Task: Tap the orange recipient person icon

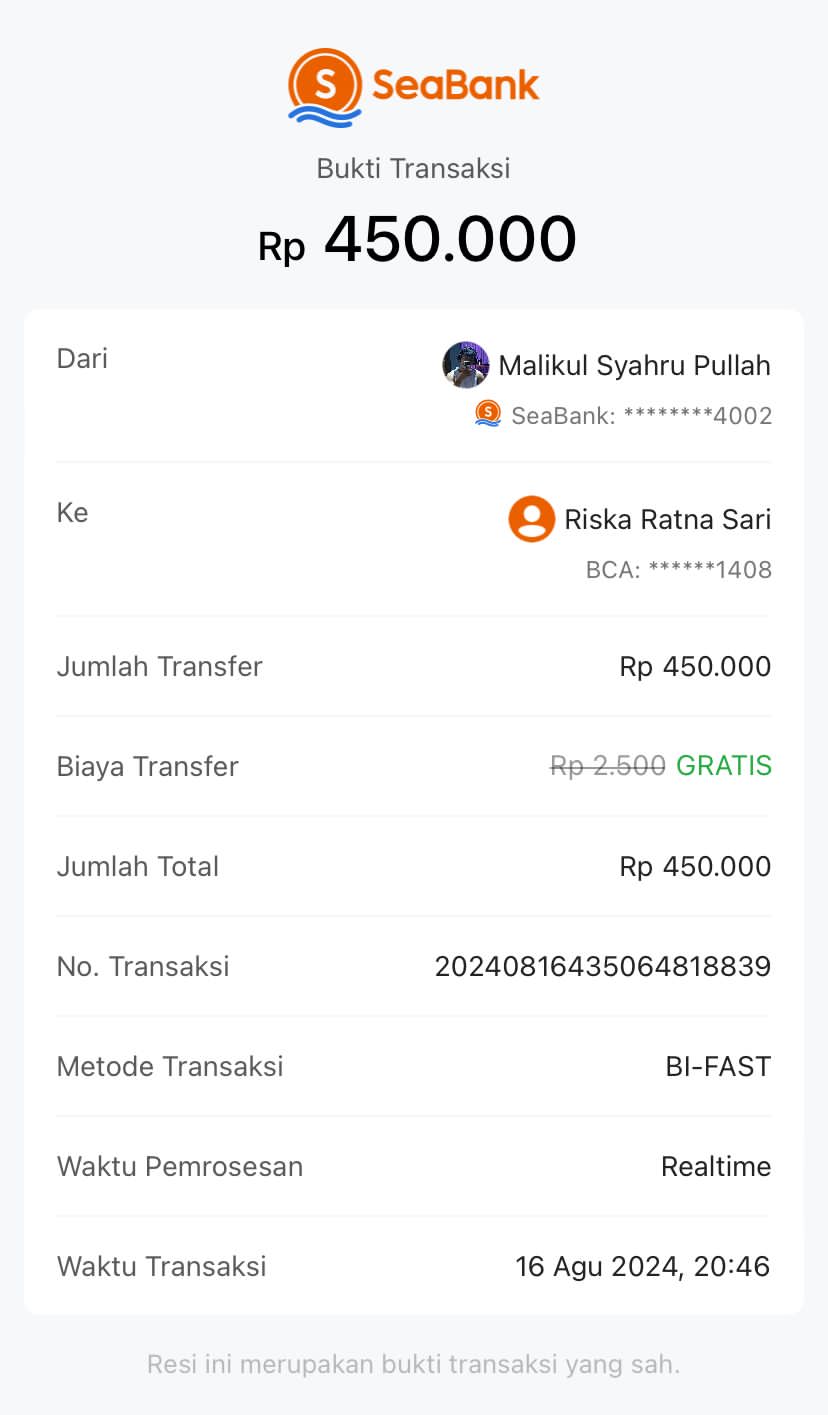Action: coord(531,519)
